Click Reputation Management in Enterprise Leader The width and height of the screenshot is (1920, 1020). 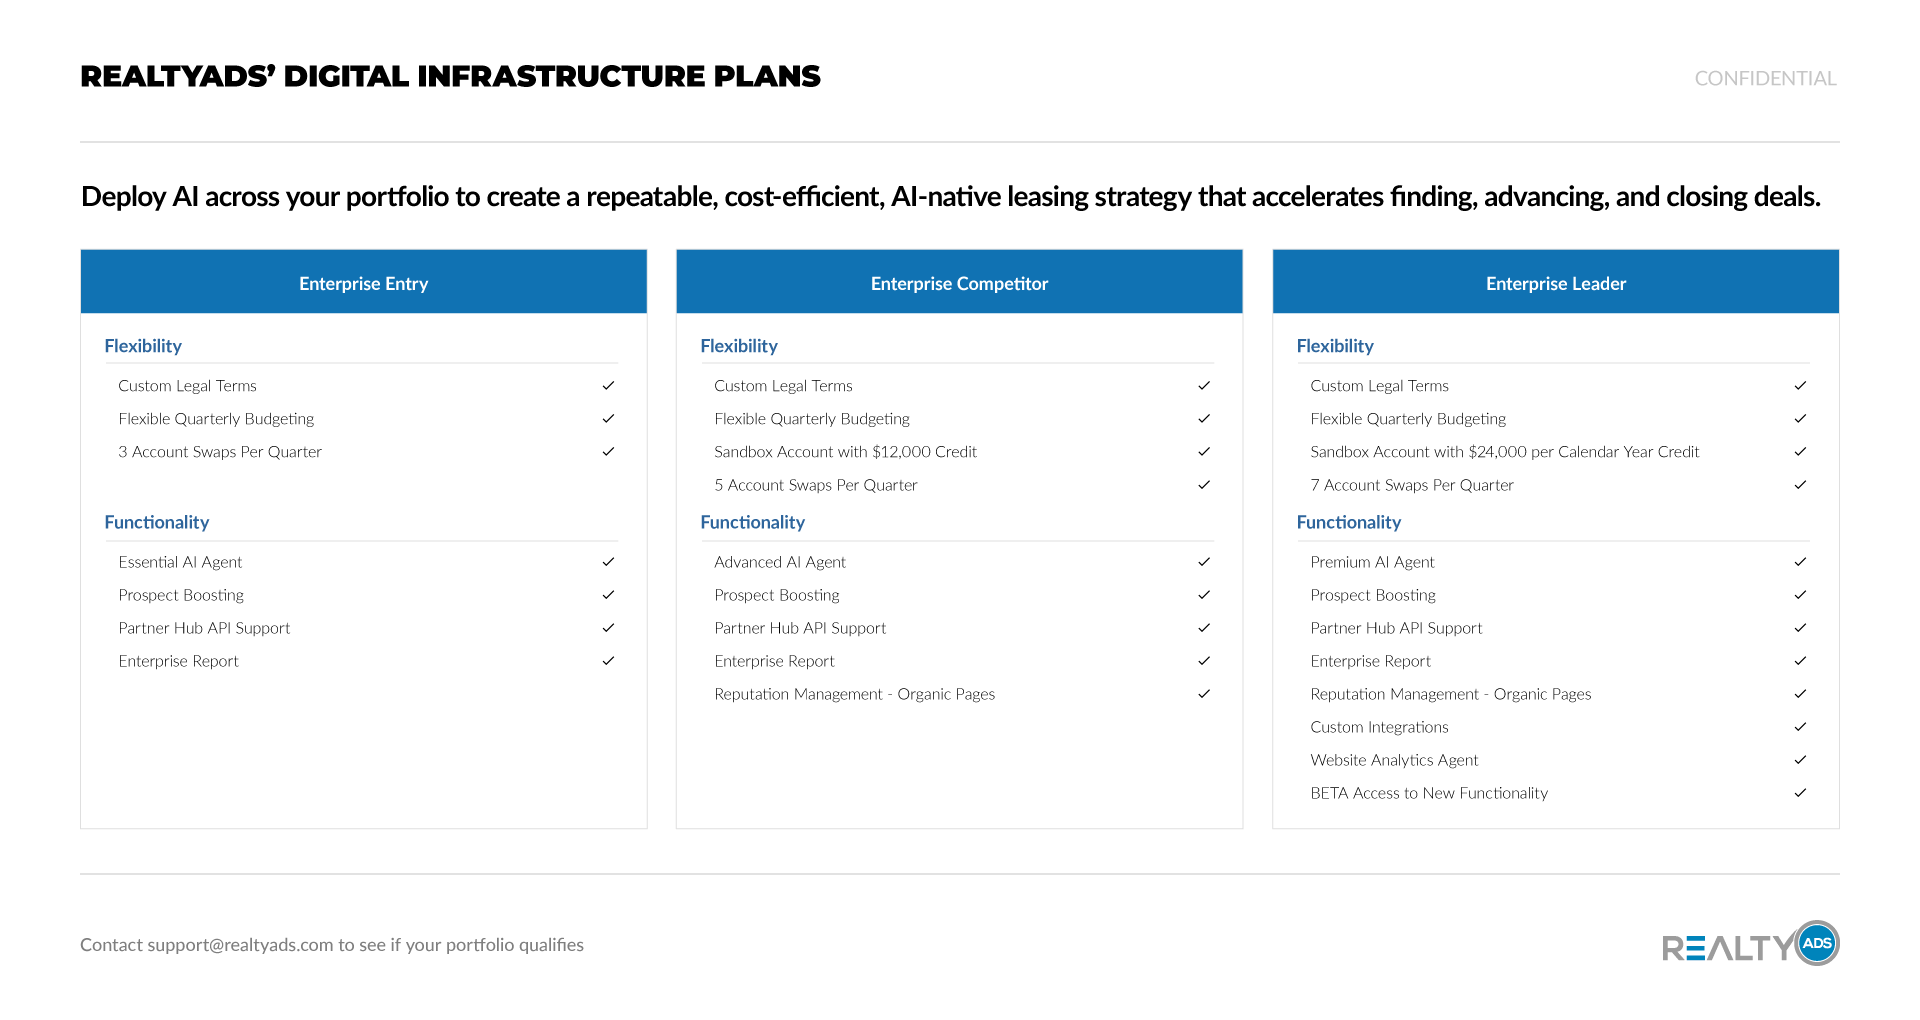(1451, 694)
